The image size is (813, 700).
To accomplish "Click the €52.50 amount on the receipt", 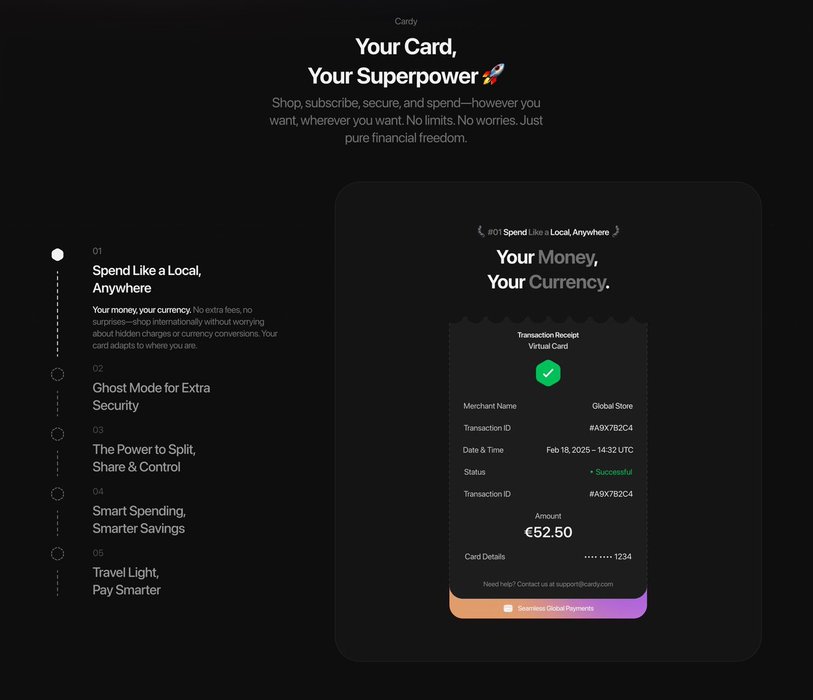I will [548, 532].
